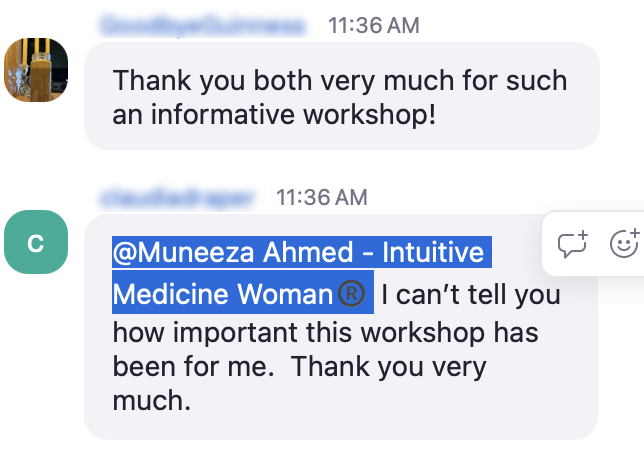Click the "Medicine Woman" highlighted mention text
Screen dimensions: 644x458
coord(222,295)
